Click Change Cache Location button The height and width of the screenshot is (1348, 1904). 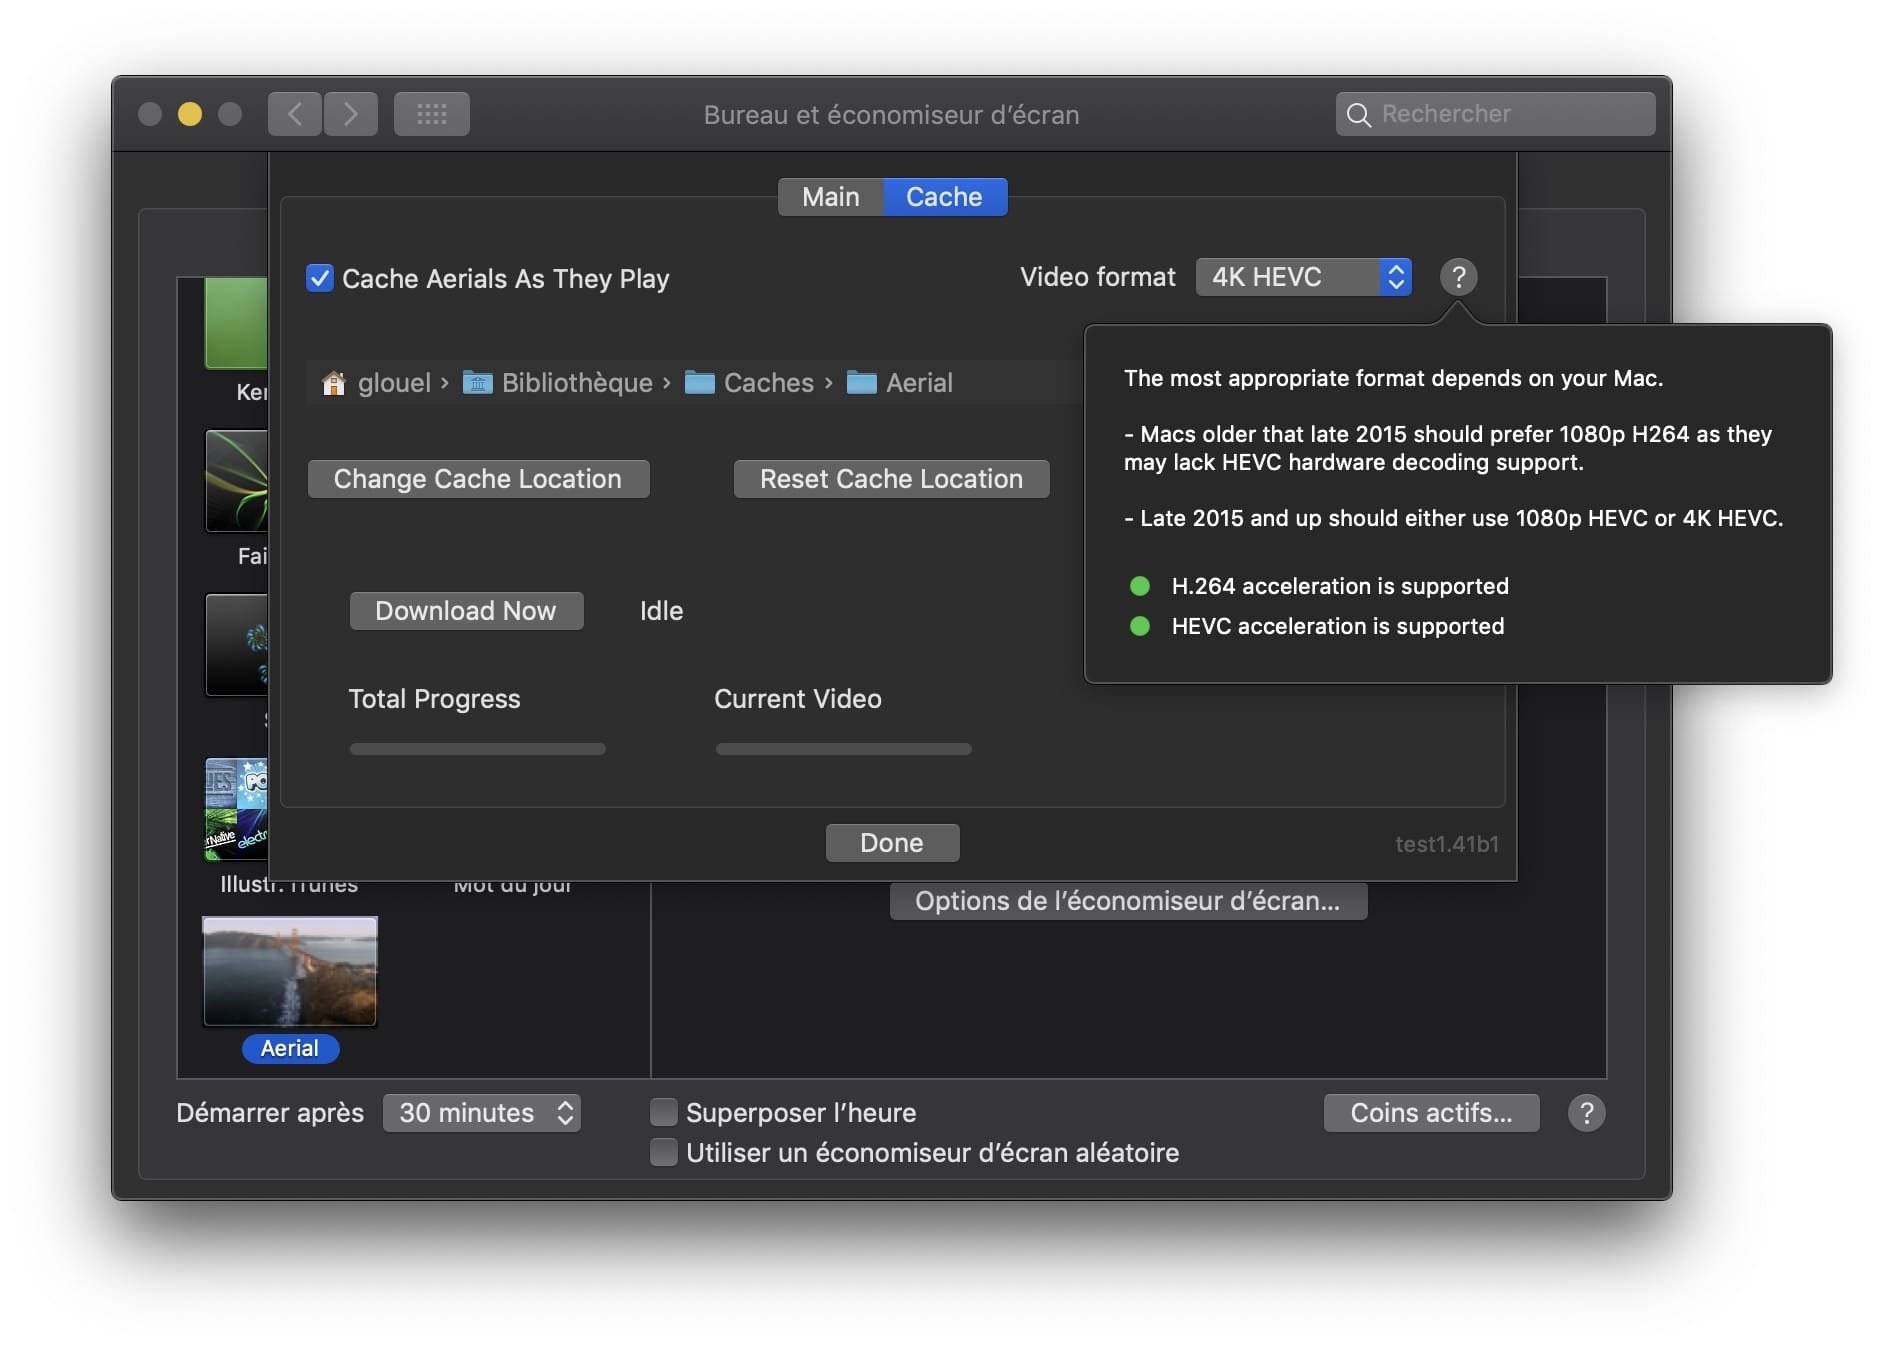[x=478, y=479]
